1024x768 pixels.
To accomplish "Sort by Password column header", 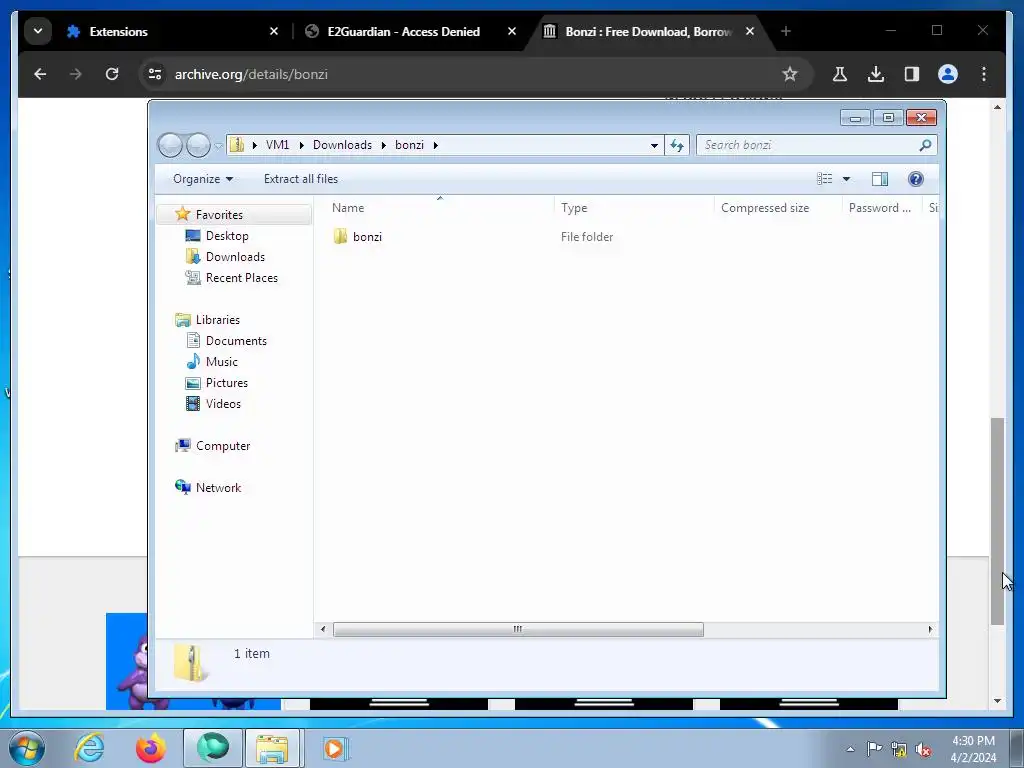I will [882, 208].
